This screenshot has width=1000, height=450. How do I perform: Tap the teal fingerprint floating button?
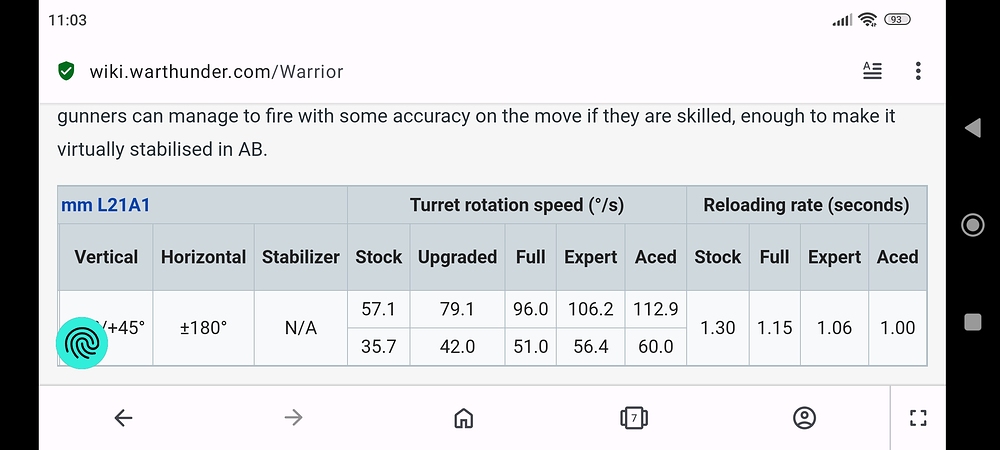82,343
